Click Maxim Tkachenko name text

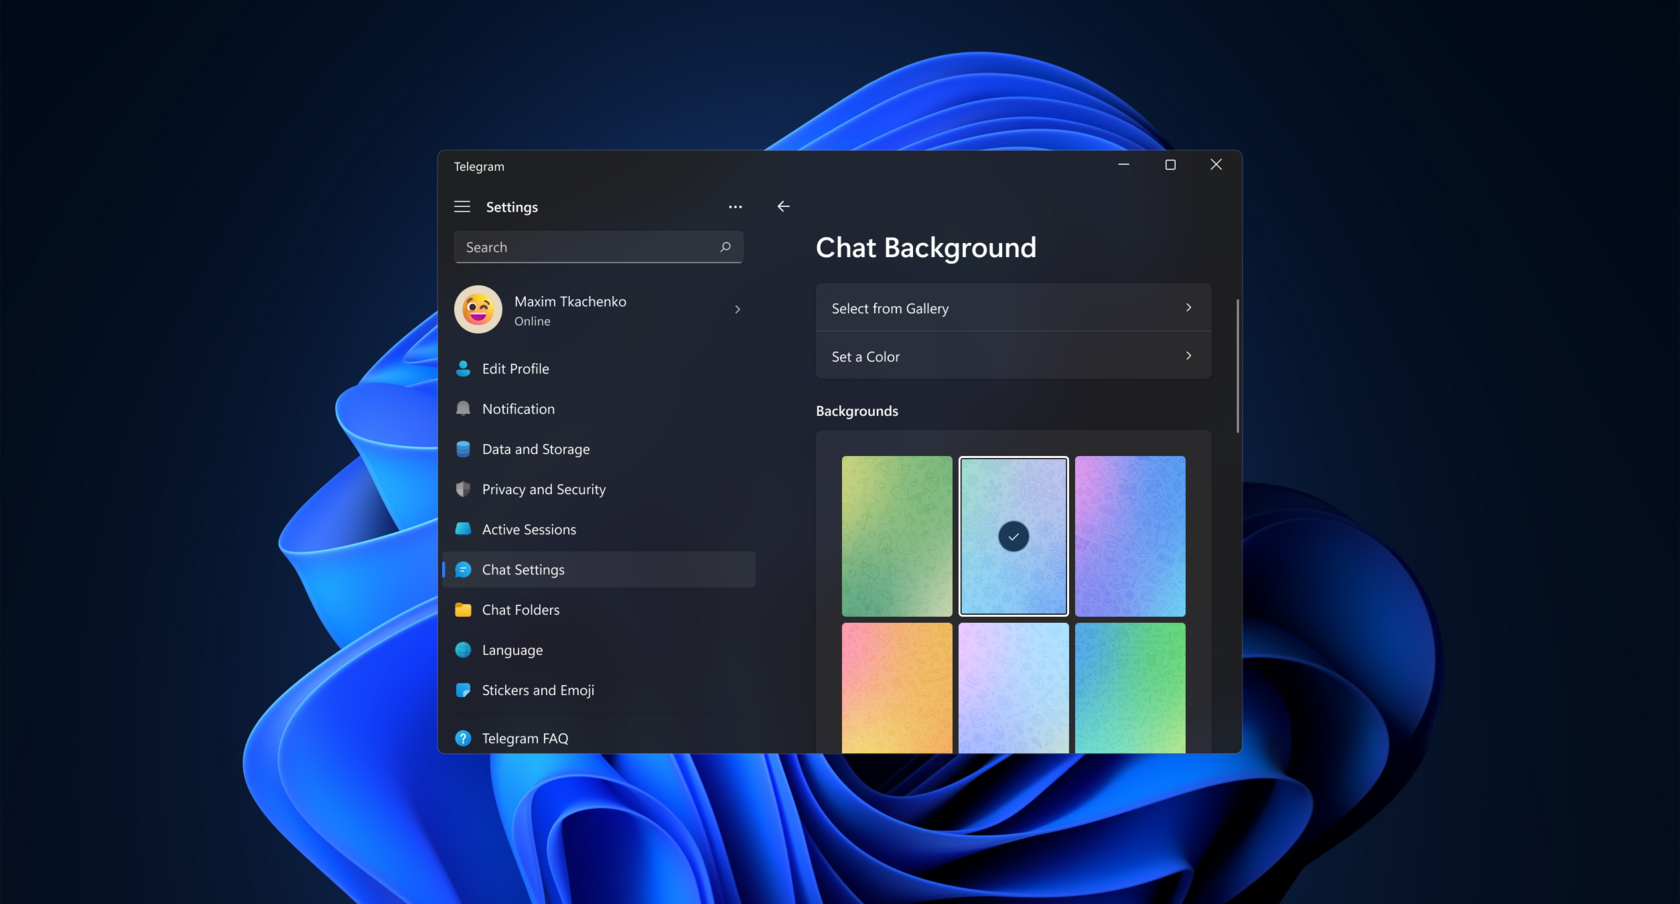click(x=570, y=301)
